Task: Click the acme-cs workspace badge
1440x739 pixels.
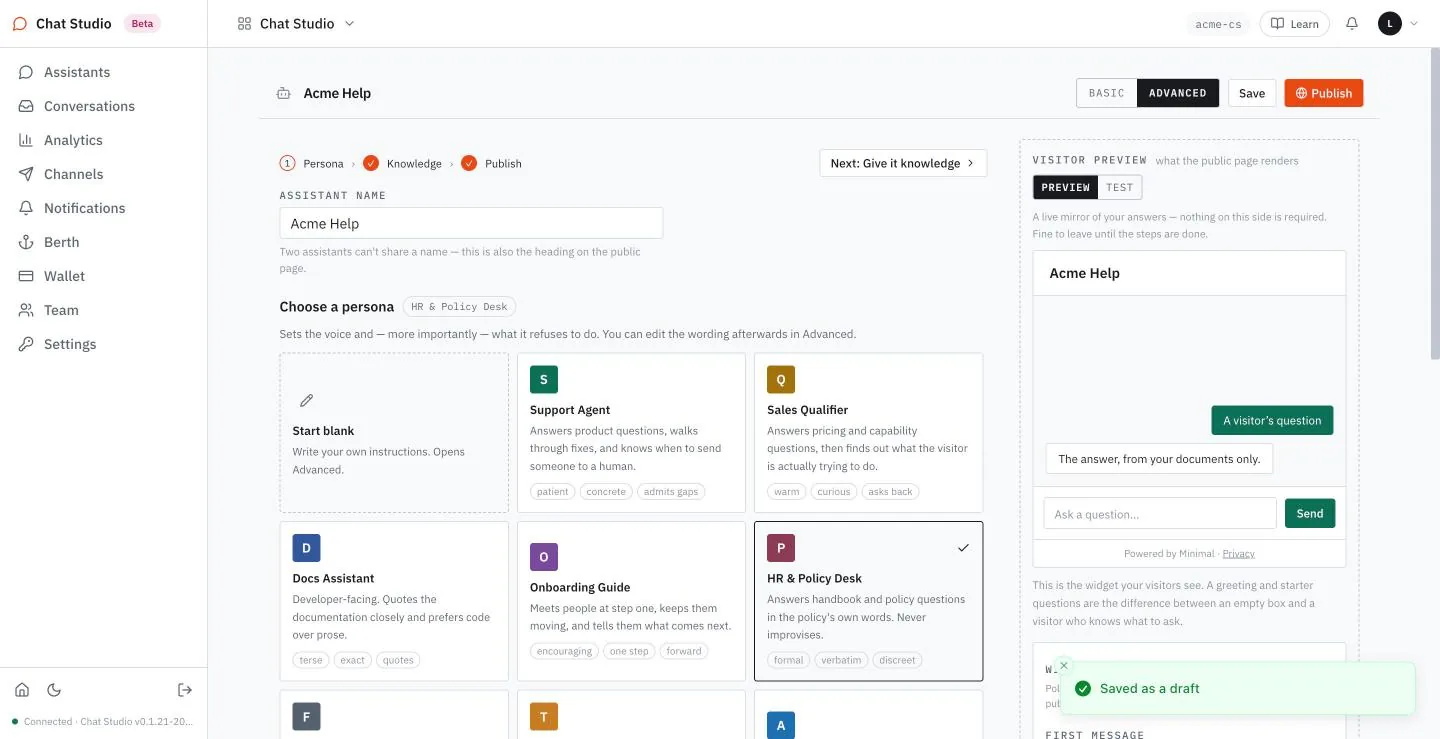Action: (x=1218, y=24)
